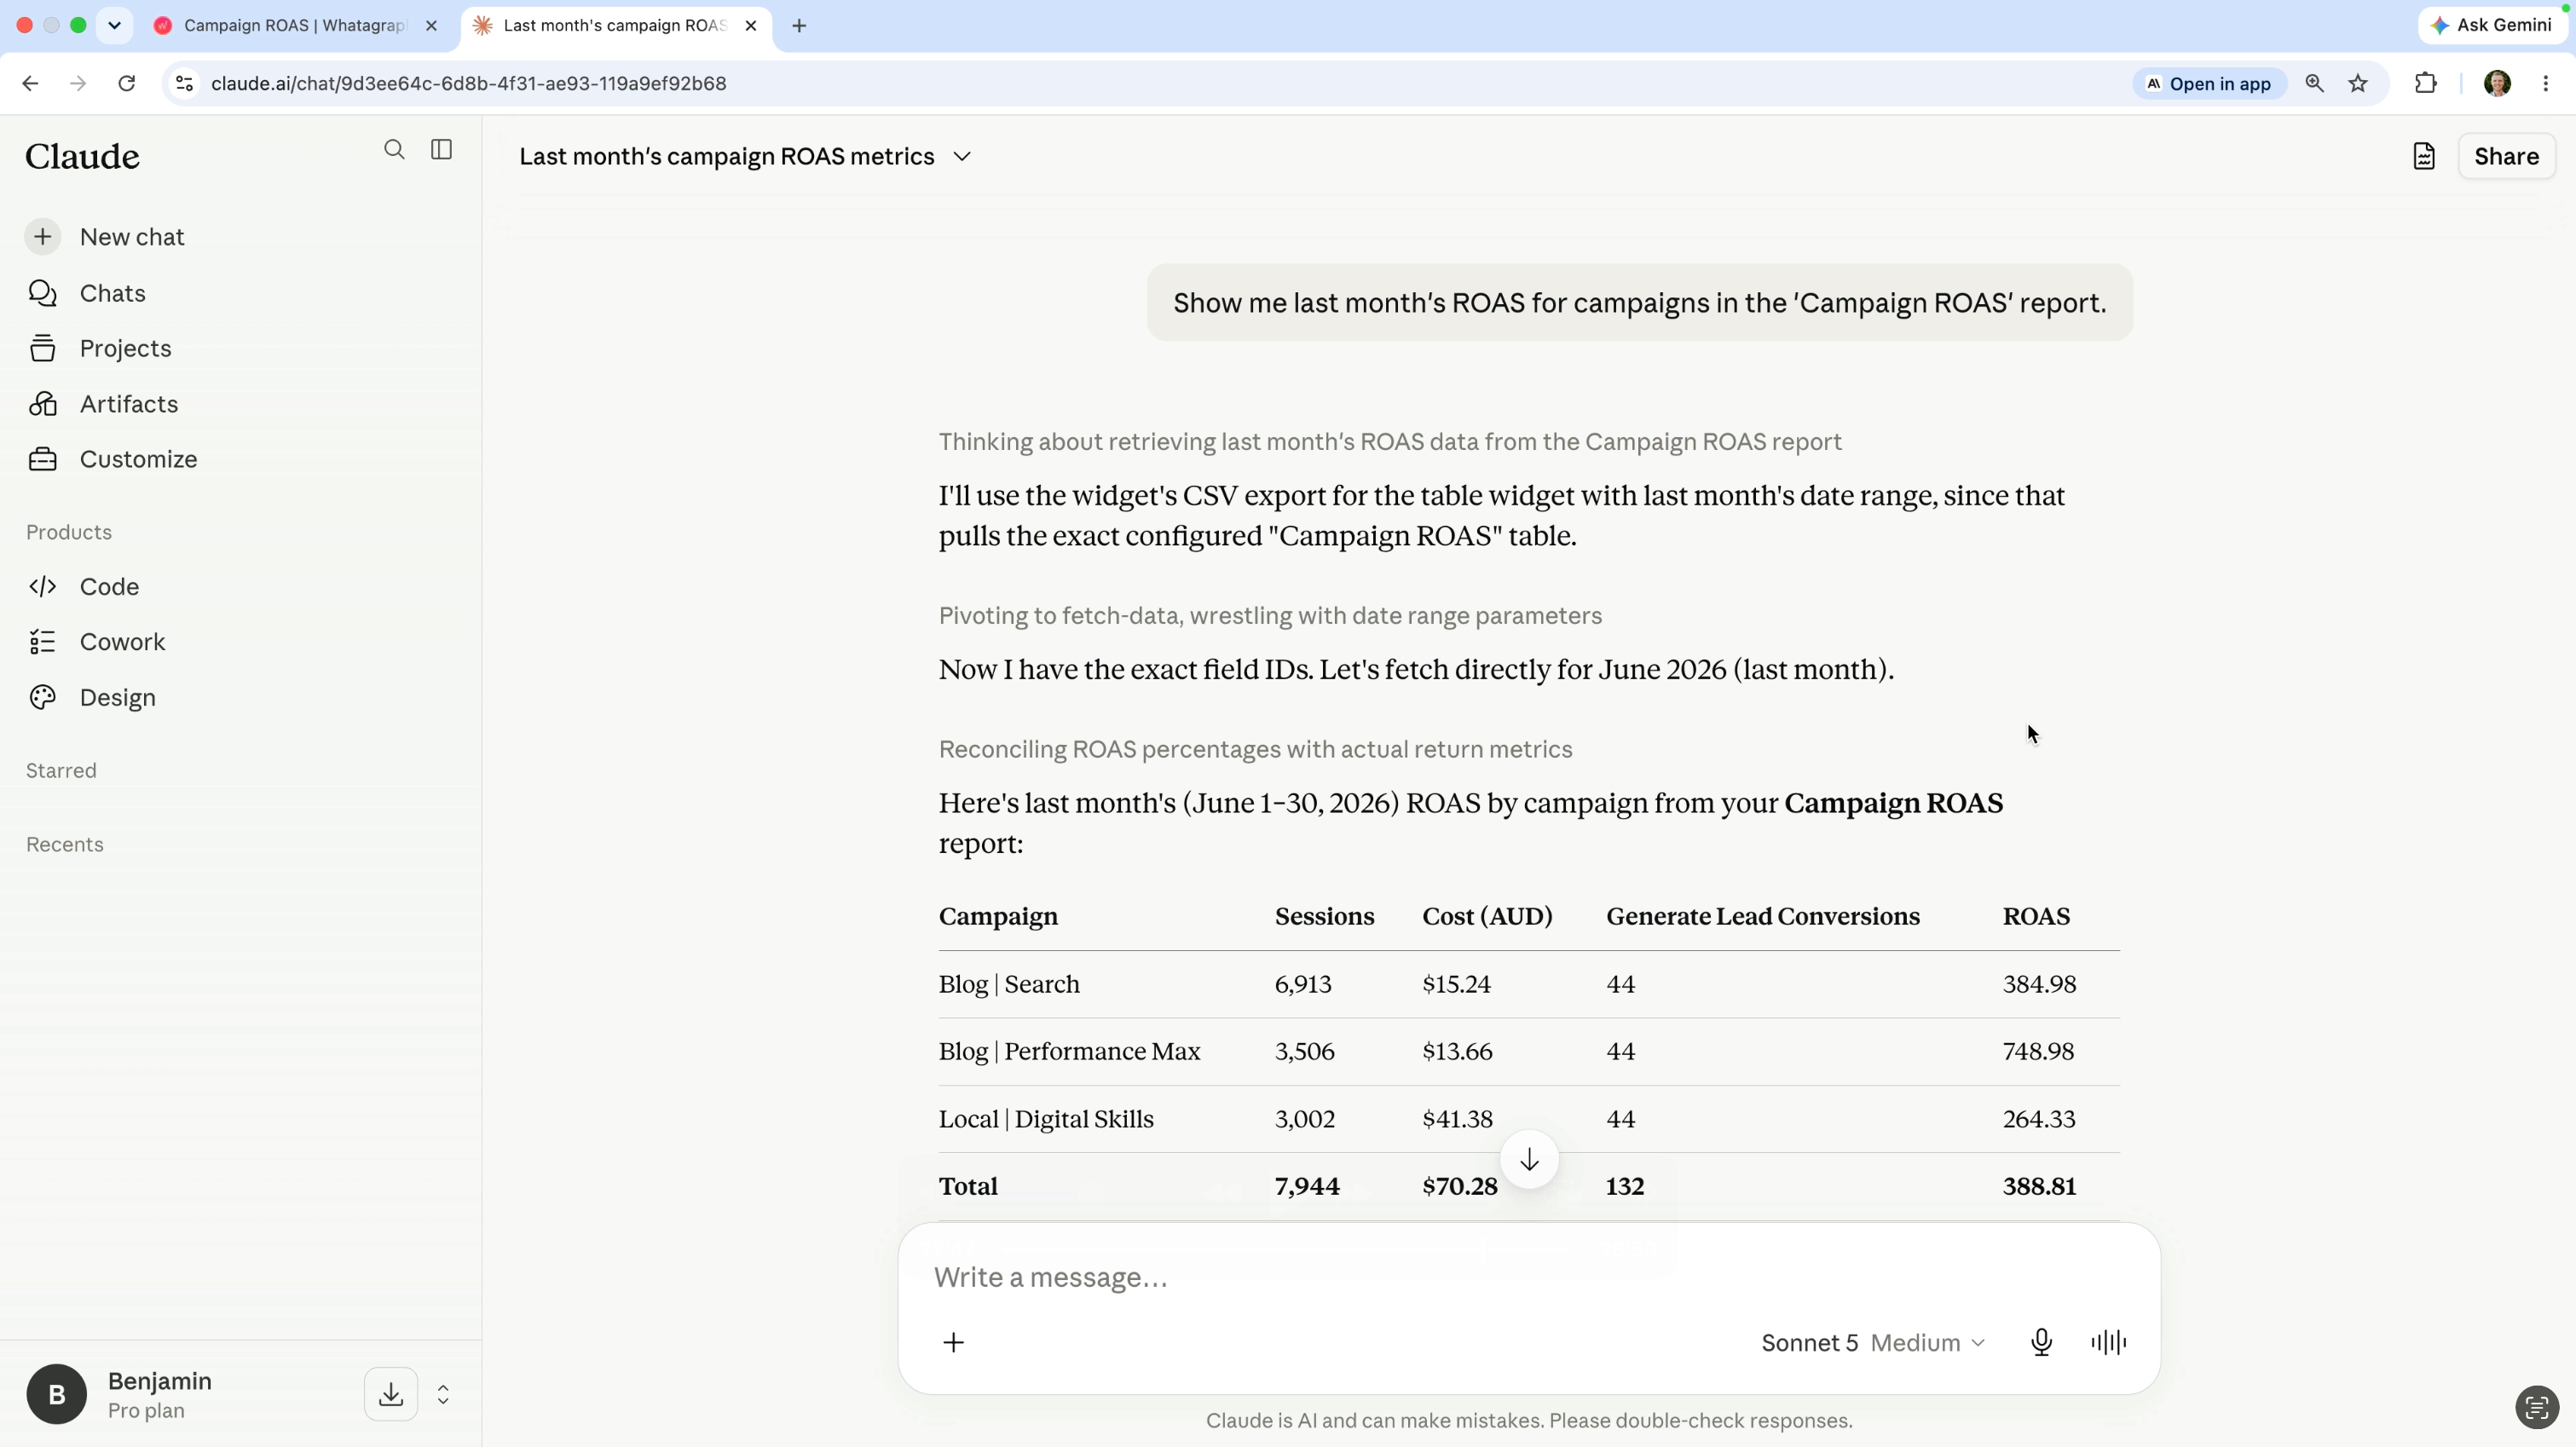The width and height of the screenshot is (2576, 1447).
Task: Click the site information icon
Action: click(184, 84)
